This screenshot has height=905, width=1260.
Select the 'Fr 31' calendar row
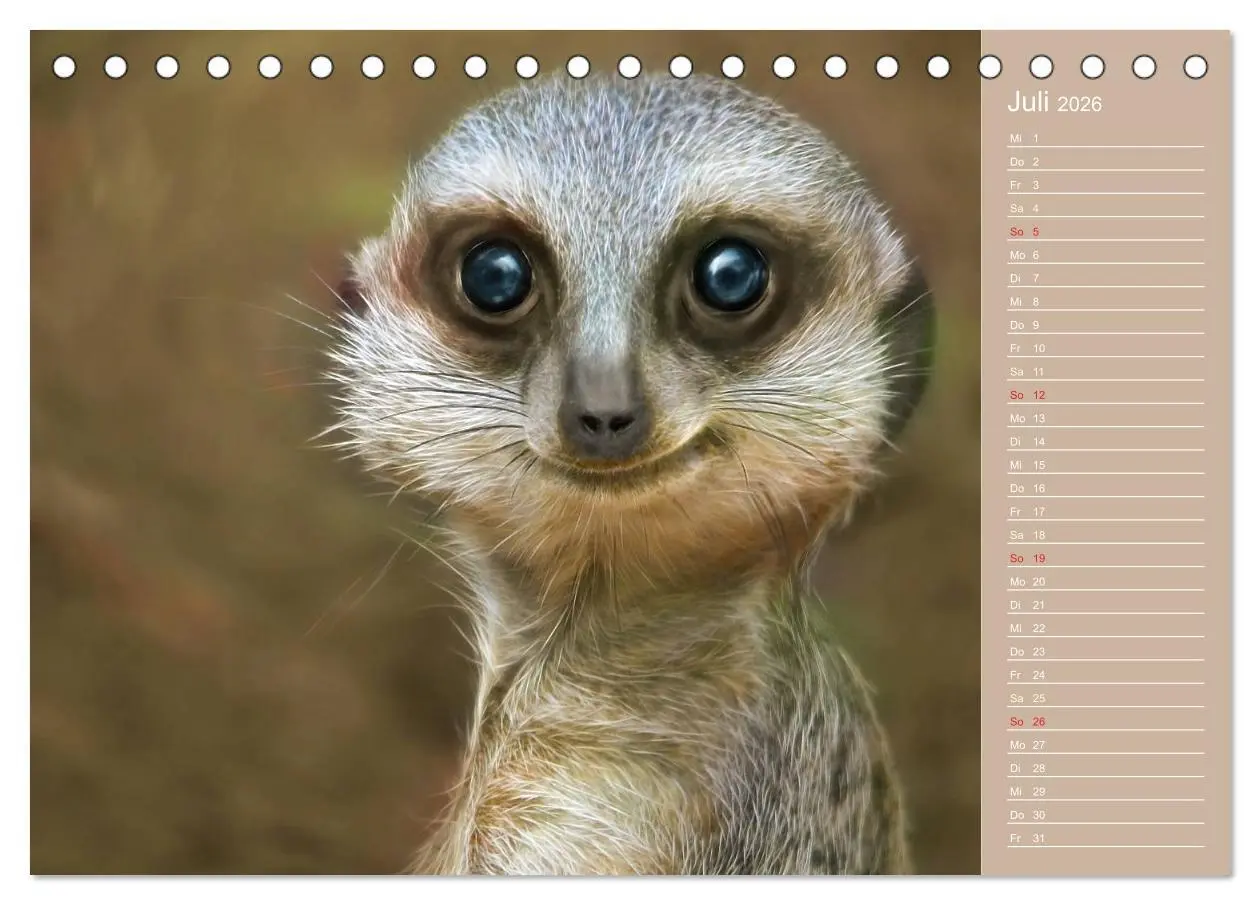pyautogui.click(x=1105, y=838)
